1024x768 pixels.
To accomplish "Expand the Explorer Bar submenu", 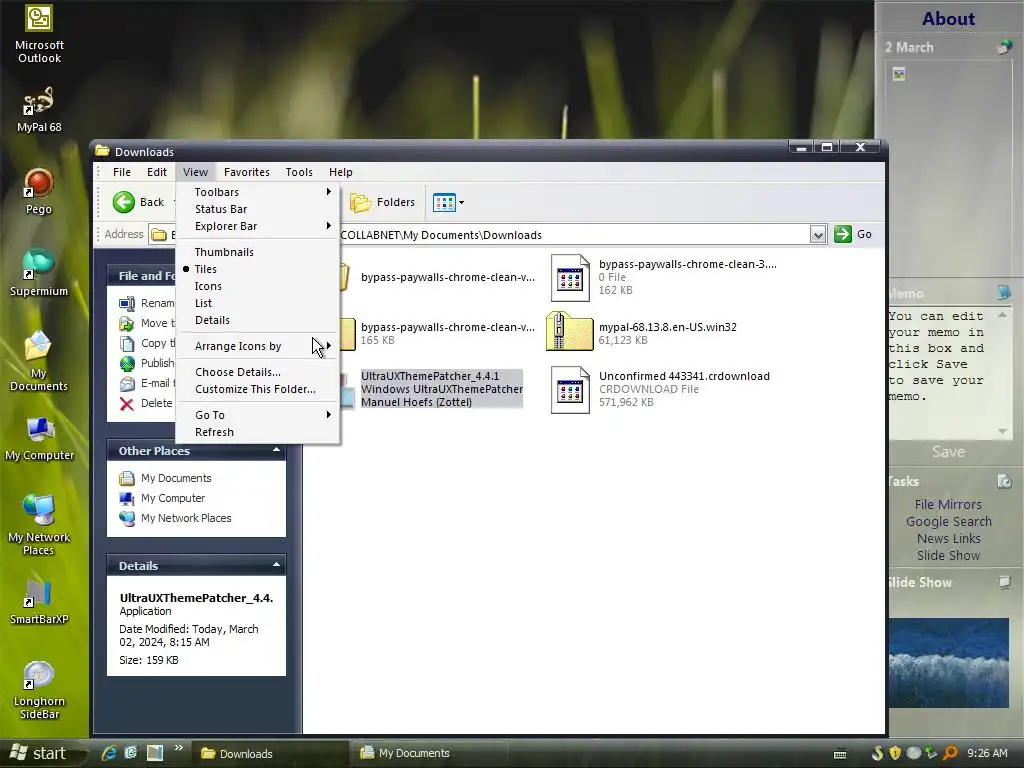I will click(257, 226).
